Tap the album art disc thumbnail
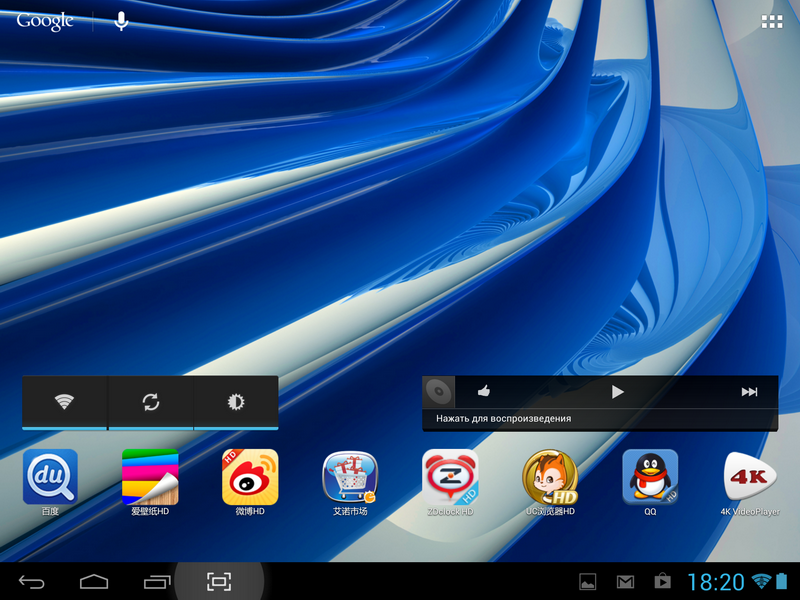Viewport: 800px width, 600px height. click(x=439, y=392)
